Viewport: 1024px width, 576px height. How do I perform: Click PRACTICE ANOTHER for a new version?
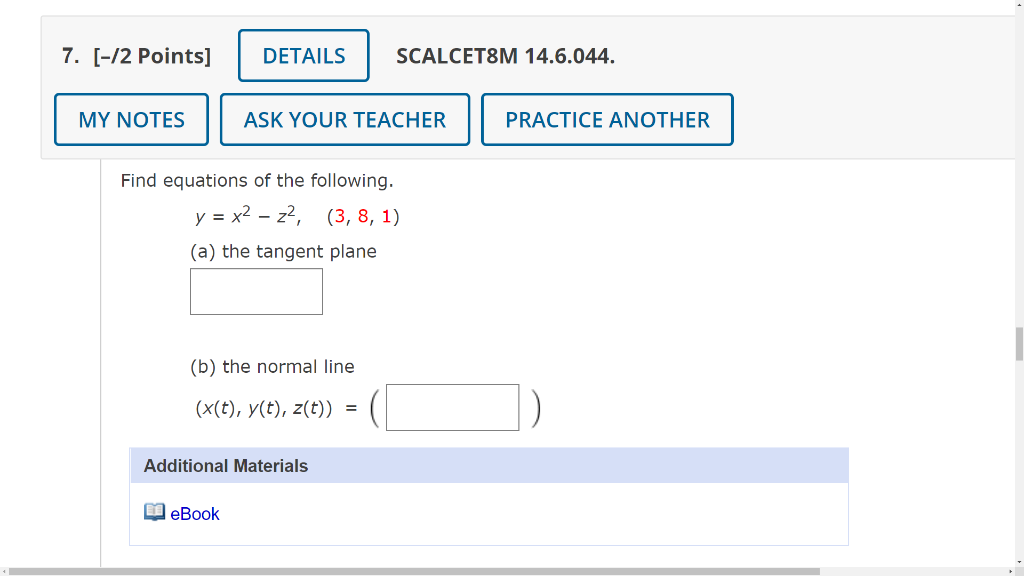(607, 119)
